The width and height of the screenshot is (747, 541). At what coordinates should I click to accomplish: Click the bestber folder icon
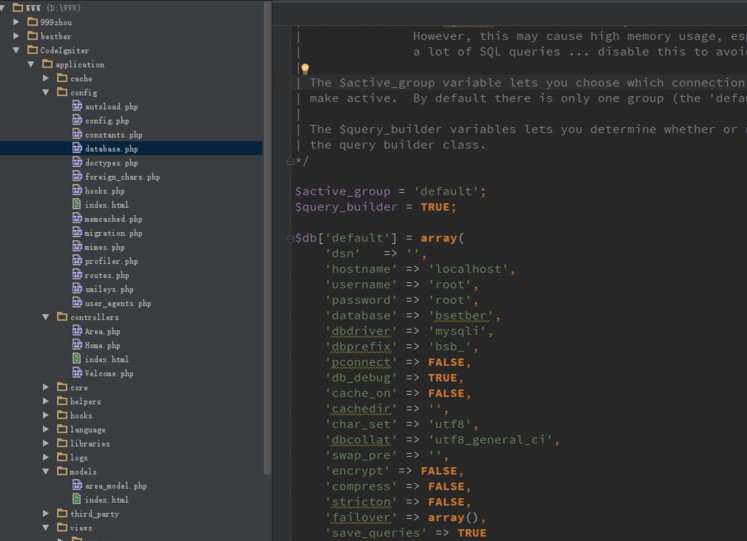point(32,36)
